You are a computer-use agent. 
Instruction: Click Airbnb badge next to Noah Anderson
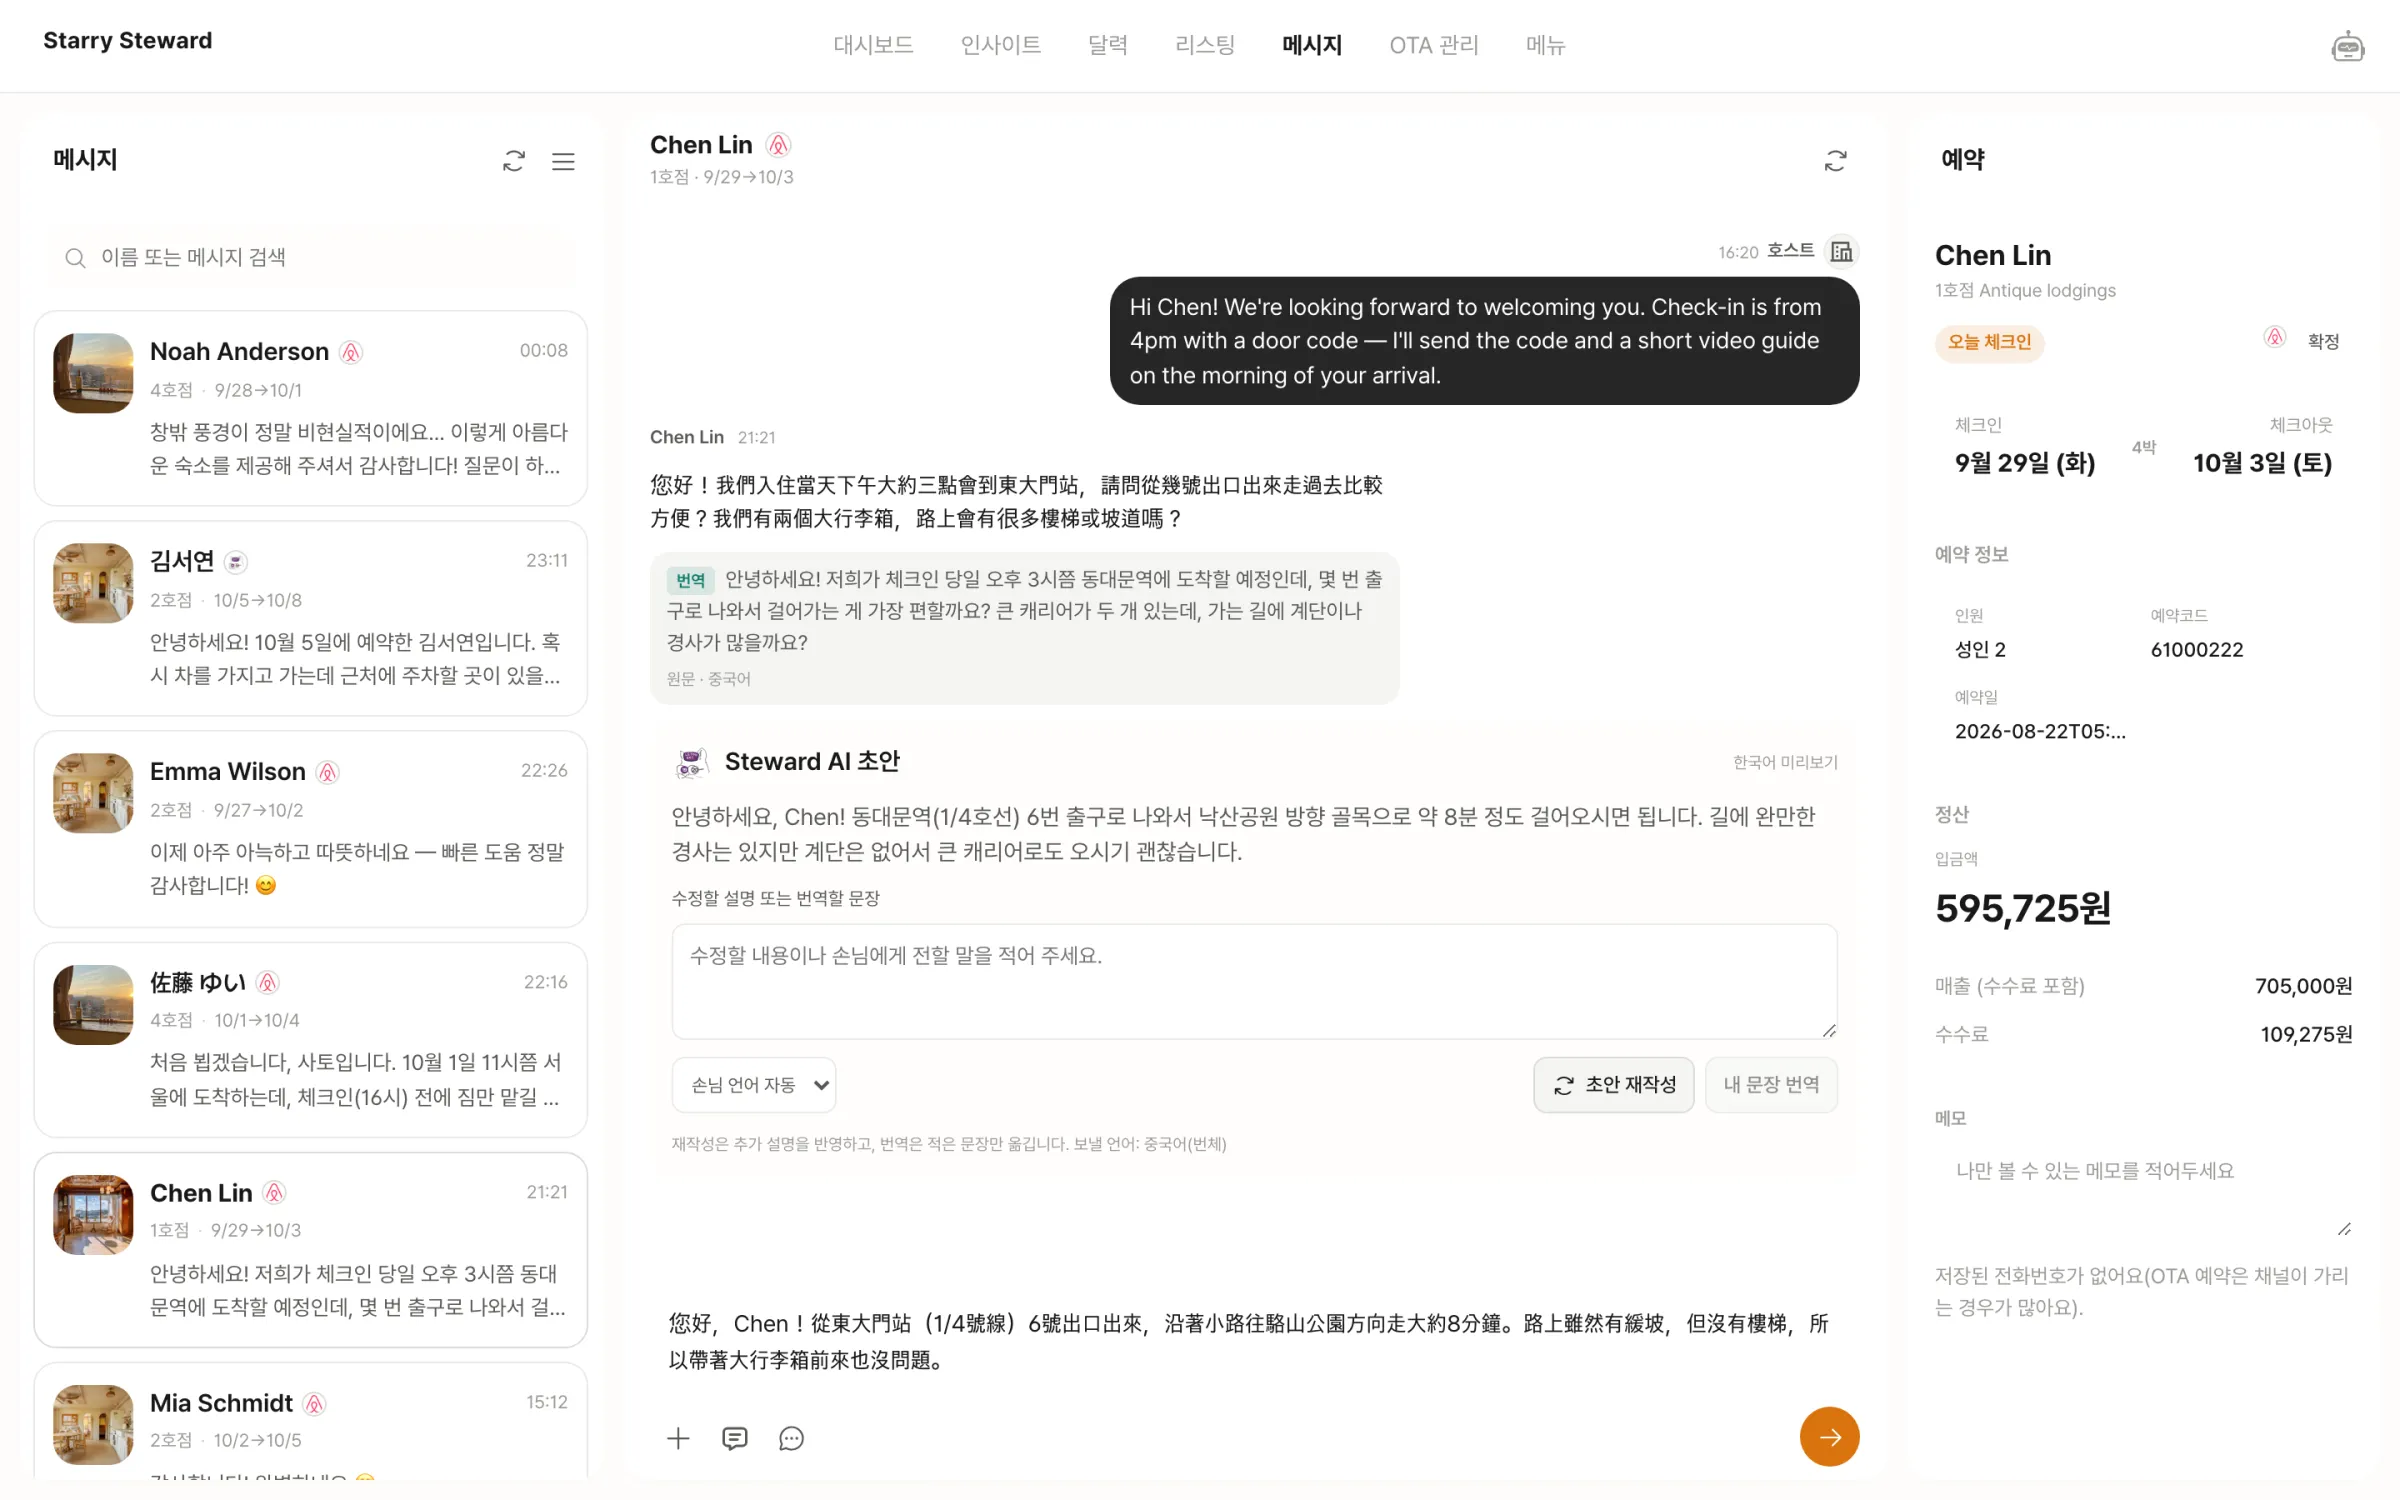click(x=350, y=352)
